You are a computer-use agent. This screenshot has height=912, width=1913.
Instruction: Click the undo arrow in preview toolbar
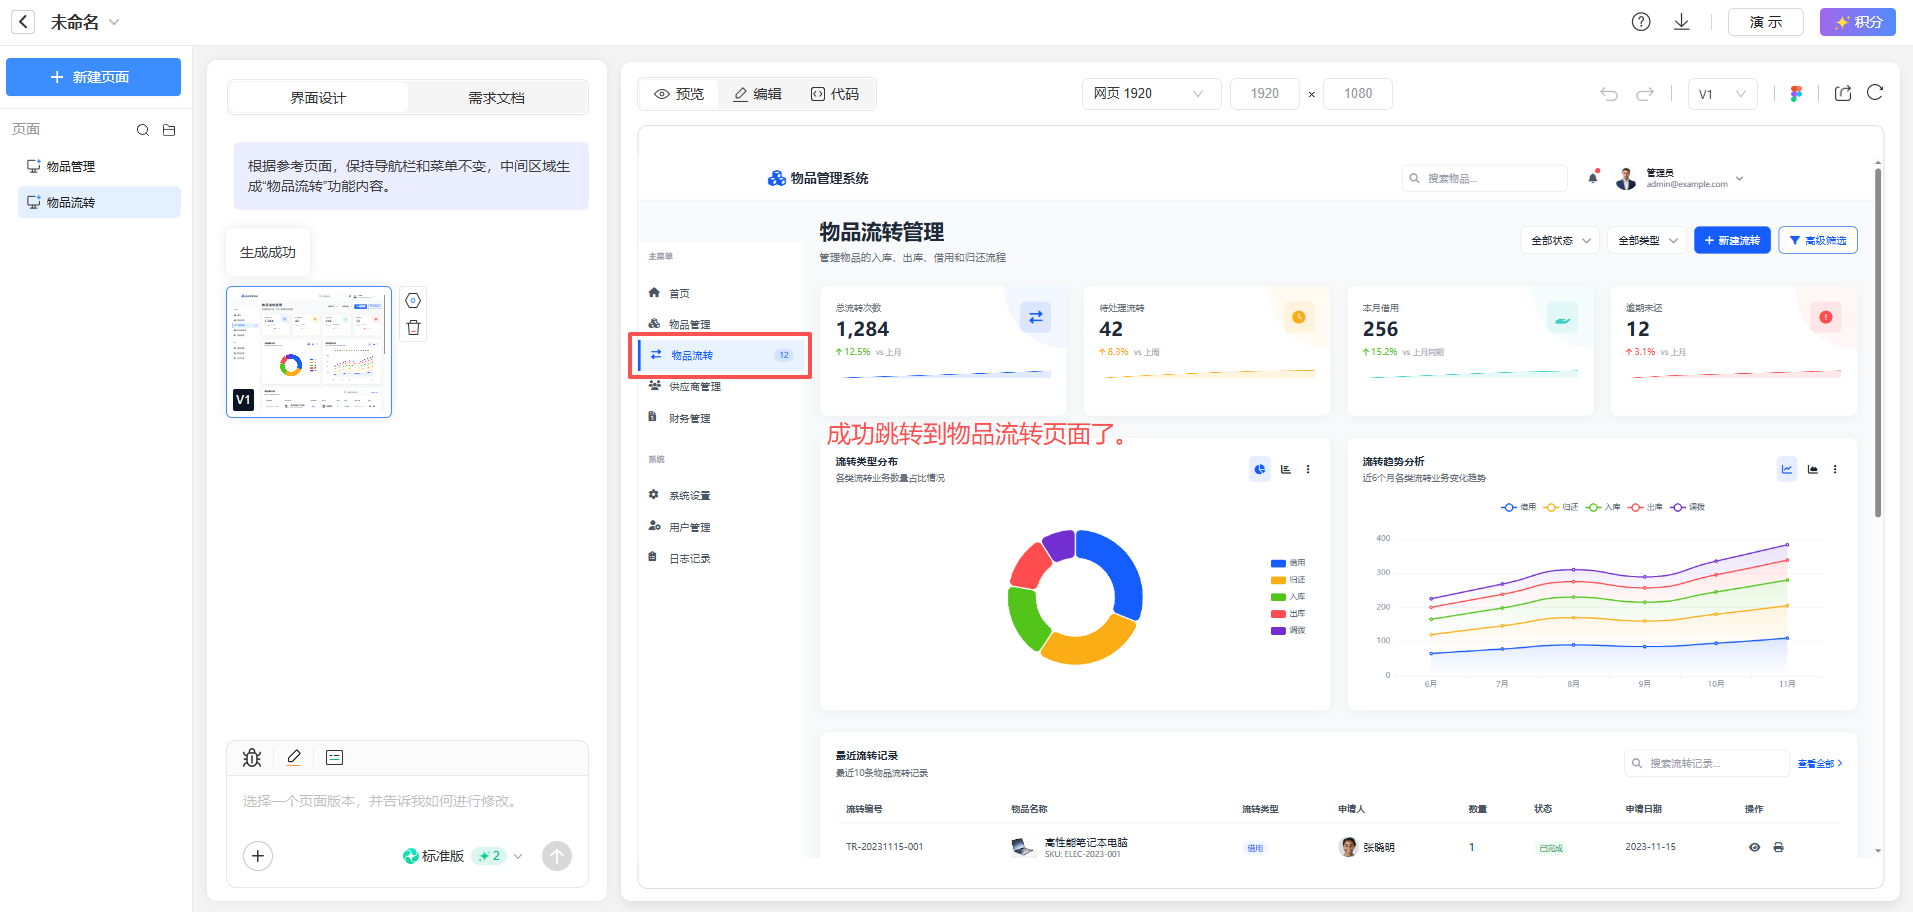[1609, 94]
